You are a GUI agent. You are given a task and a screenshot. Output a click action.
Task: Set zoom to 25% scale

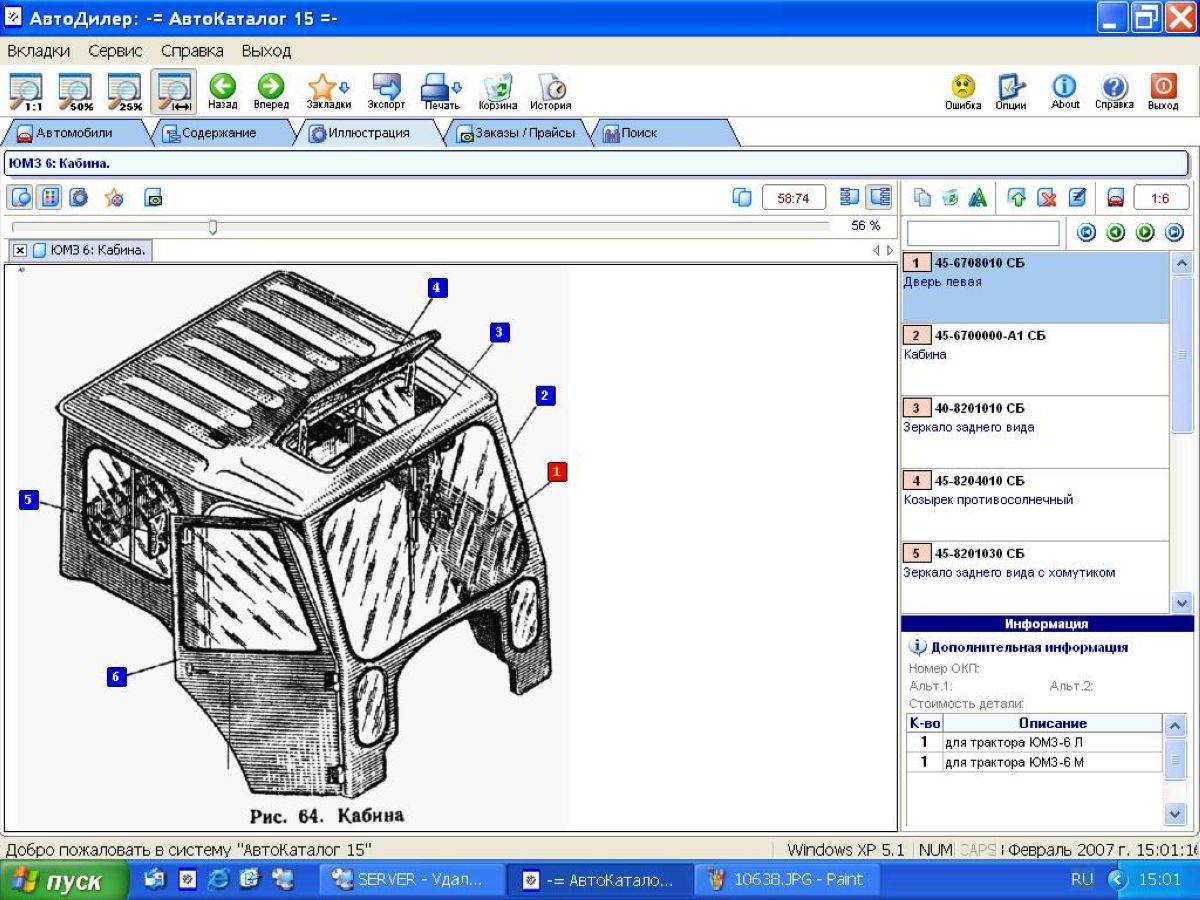(125, 91)
